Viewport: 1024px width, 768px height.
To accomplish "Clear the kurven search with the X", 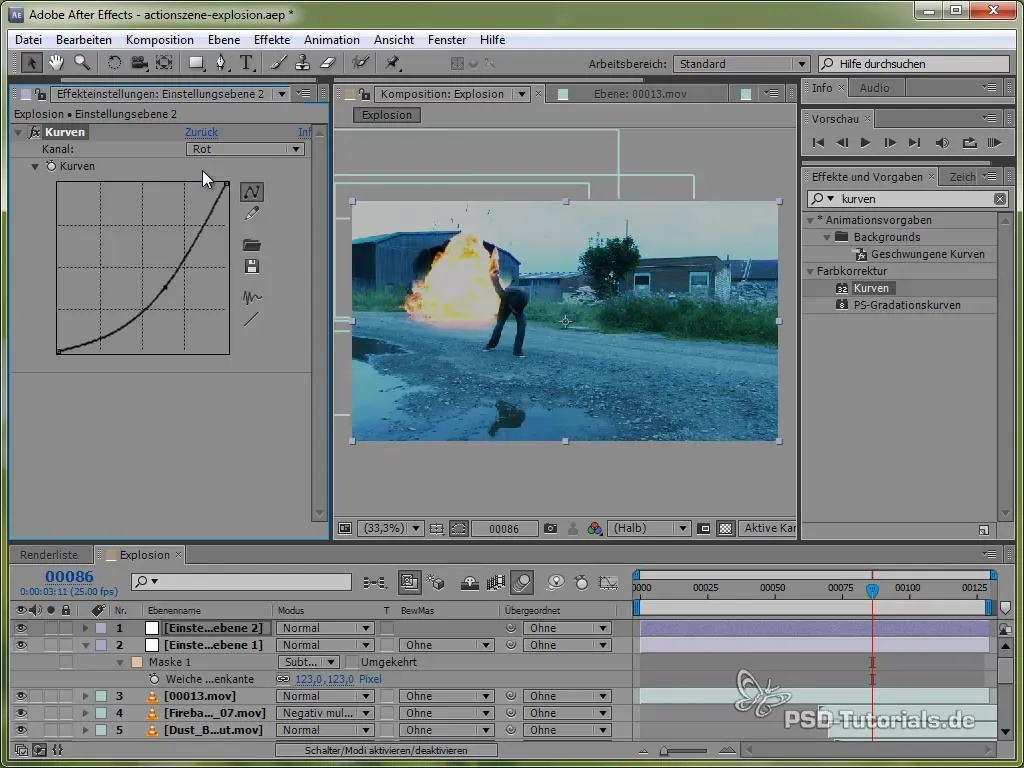I will coord(1000,199).
